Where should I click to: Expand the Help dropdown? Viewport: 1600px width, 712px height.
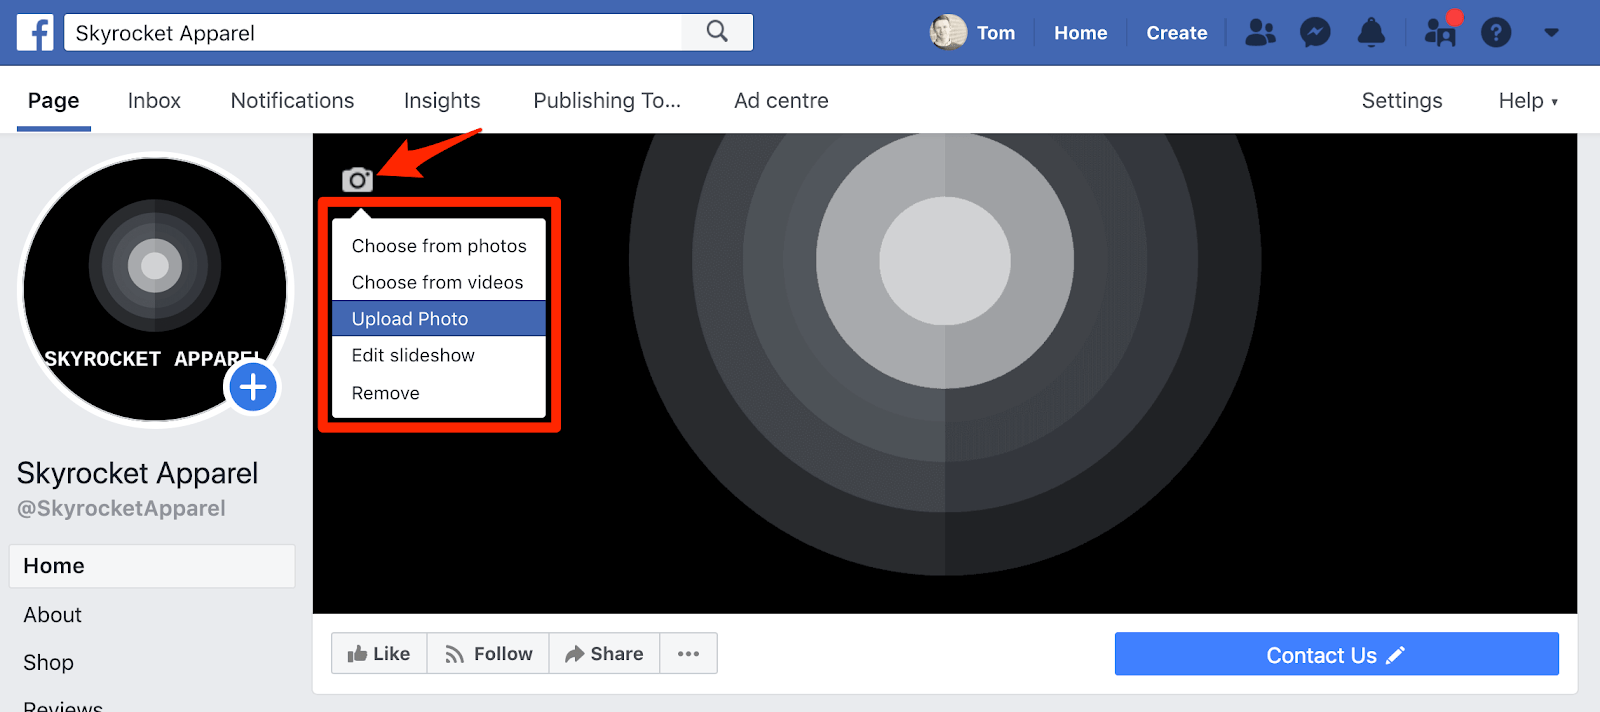[x=1528, y=100]
